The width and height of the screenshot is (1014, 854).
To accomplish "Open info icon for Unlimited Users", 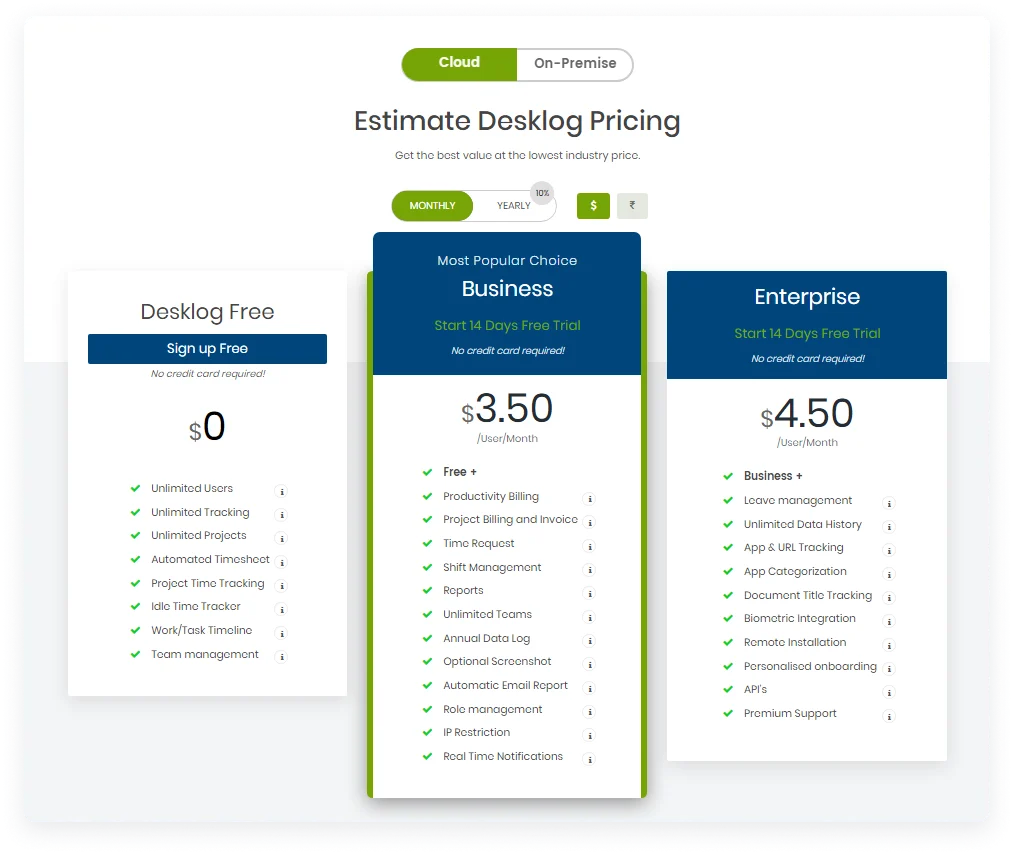I will 281,491.
